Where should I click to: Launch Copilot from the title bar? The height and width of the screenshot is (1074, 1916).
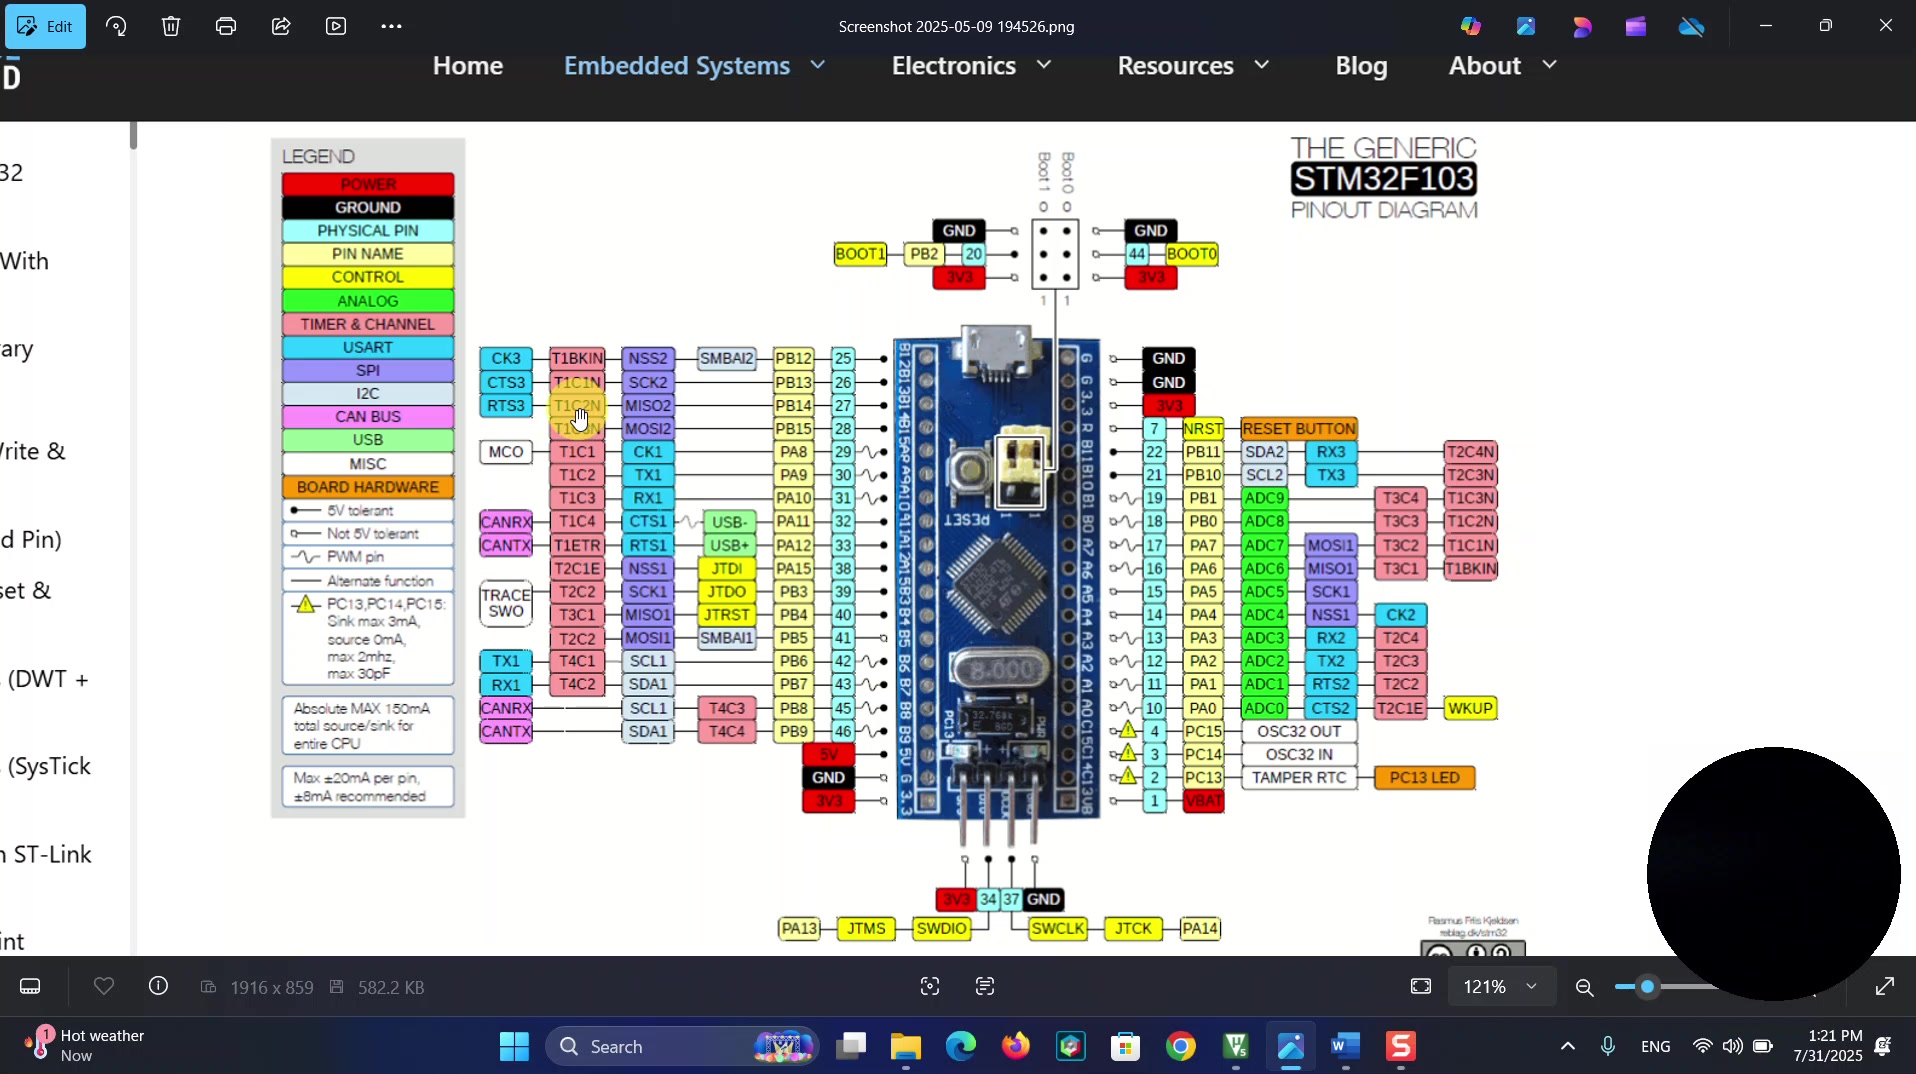click(1471, 26)
